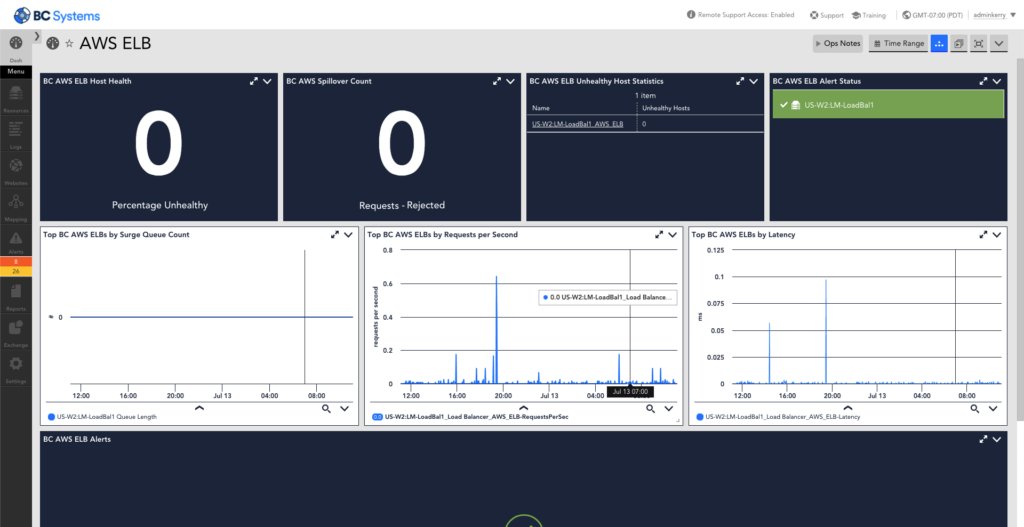The height and width of the screenshot is (527, 1024).
Task: Enter fullscreen dashboard view icon
Action: pos(978,43)
